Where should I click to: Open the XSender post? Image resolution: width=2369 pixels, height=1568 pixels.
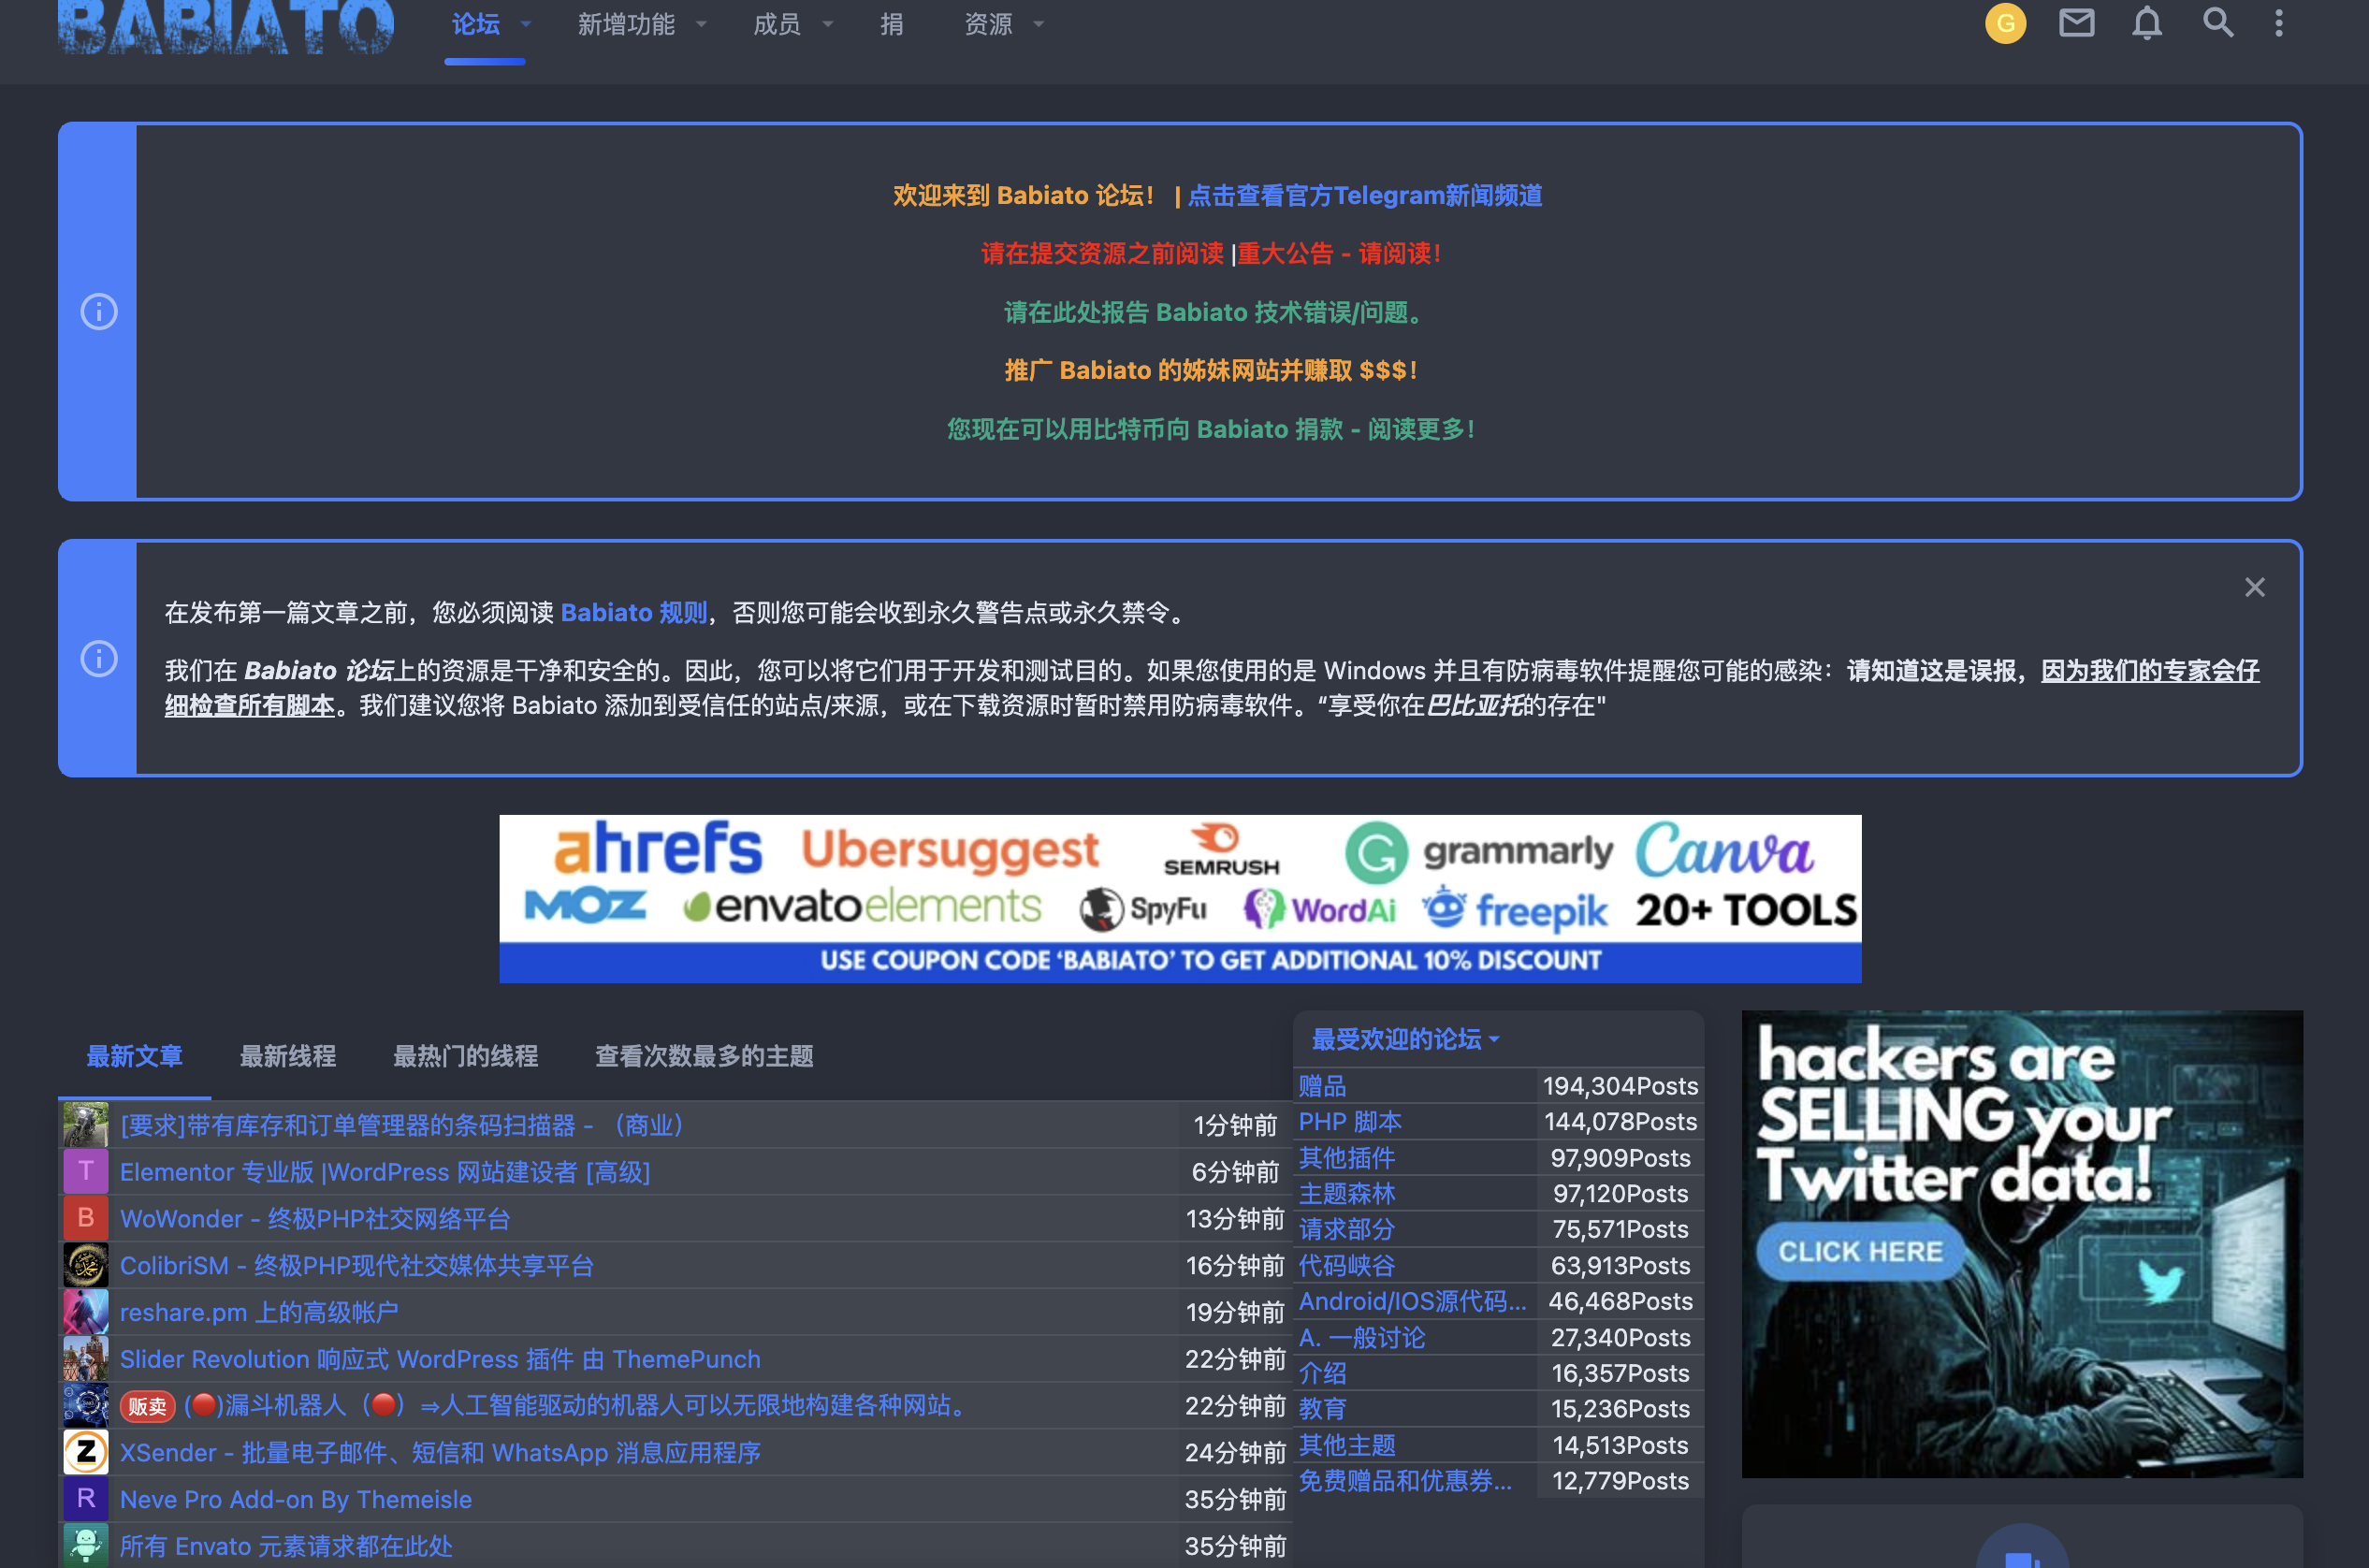[440, 1452]
